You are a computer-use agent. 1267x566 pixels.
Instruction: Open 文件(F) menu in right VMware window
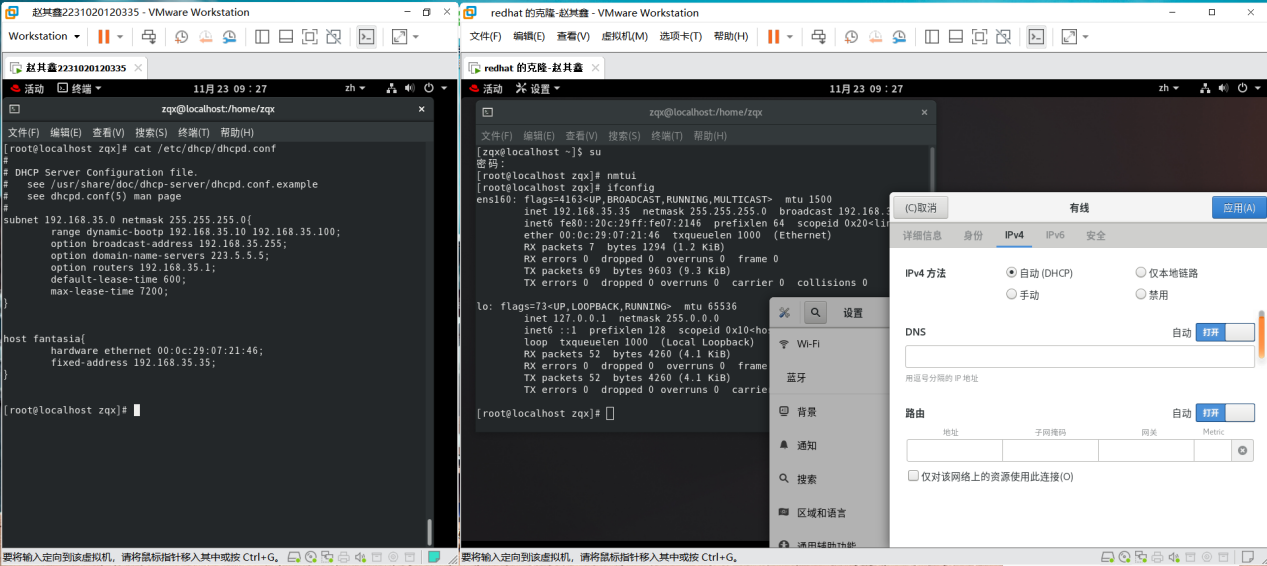[486, 36]
